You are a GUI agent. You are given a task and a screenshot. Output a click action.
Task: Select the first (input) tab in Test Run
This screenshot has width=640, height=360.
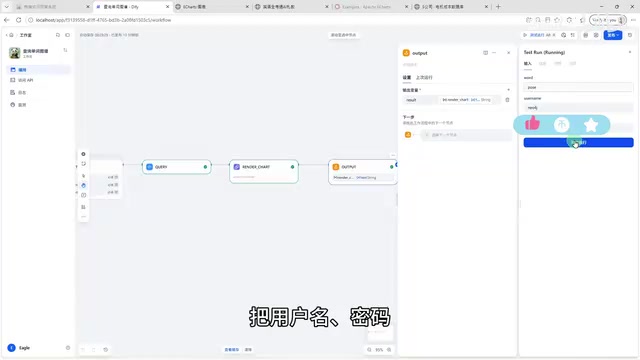point(528,63)
